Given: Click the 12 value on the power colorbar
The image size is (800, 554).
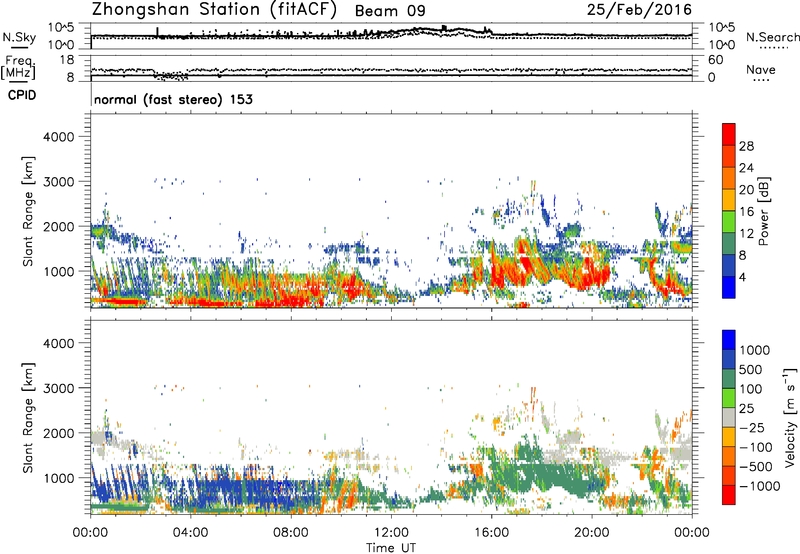Looking at the screenshot, I should click(746, 234).
